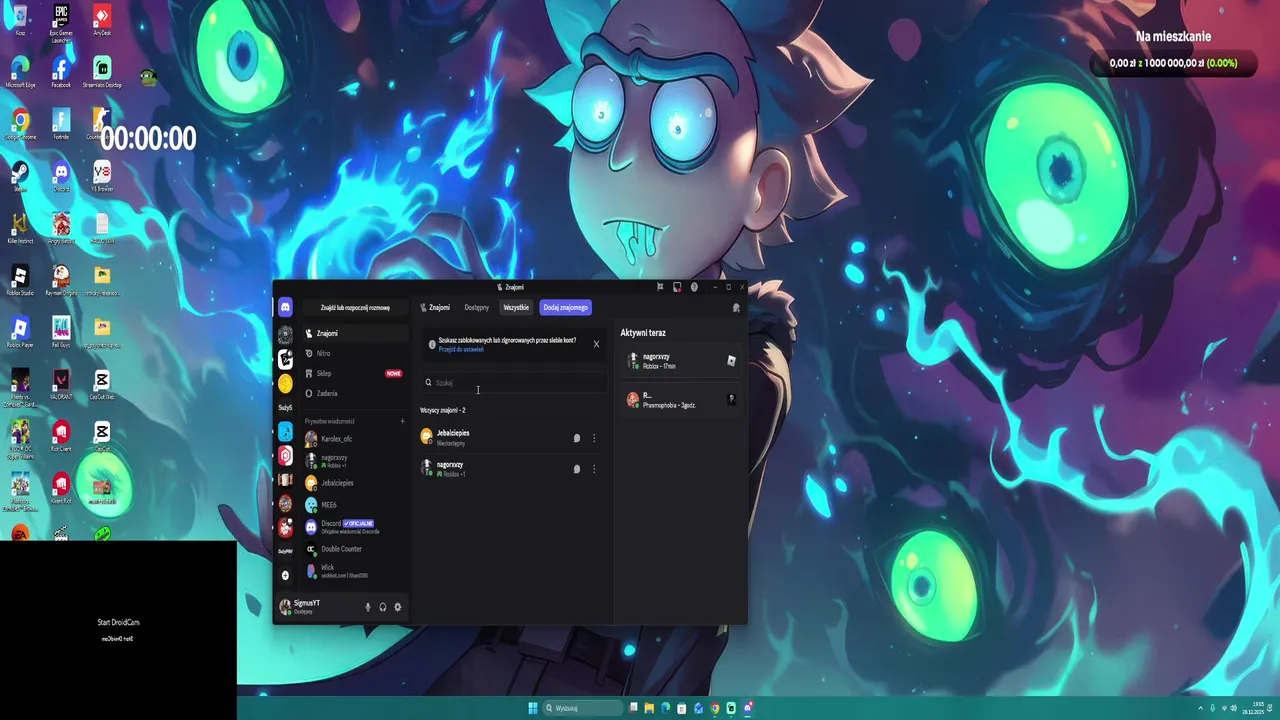Open File Explorer from the taskbar

coord(649,708)
